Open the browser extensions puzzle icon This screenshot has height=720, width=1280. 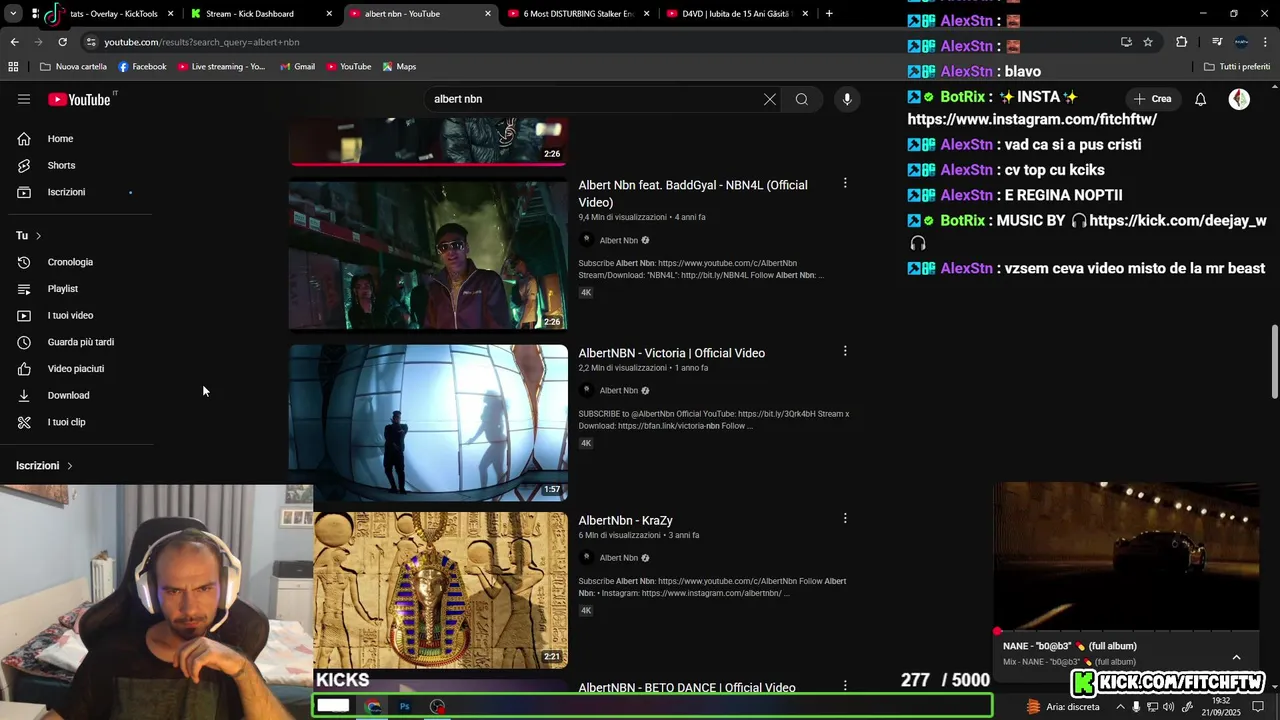click(1182, 42)
